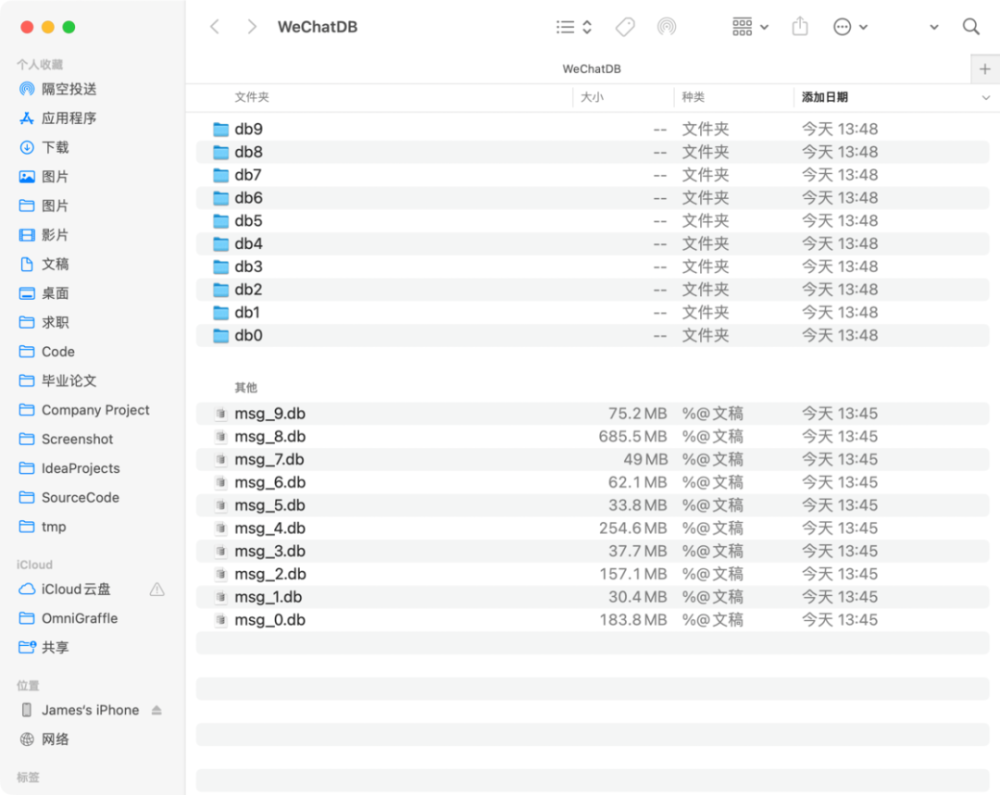
Task: Click the search magnifier icon
Action: [x=971, y=27]
